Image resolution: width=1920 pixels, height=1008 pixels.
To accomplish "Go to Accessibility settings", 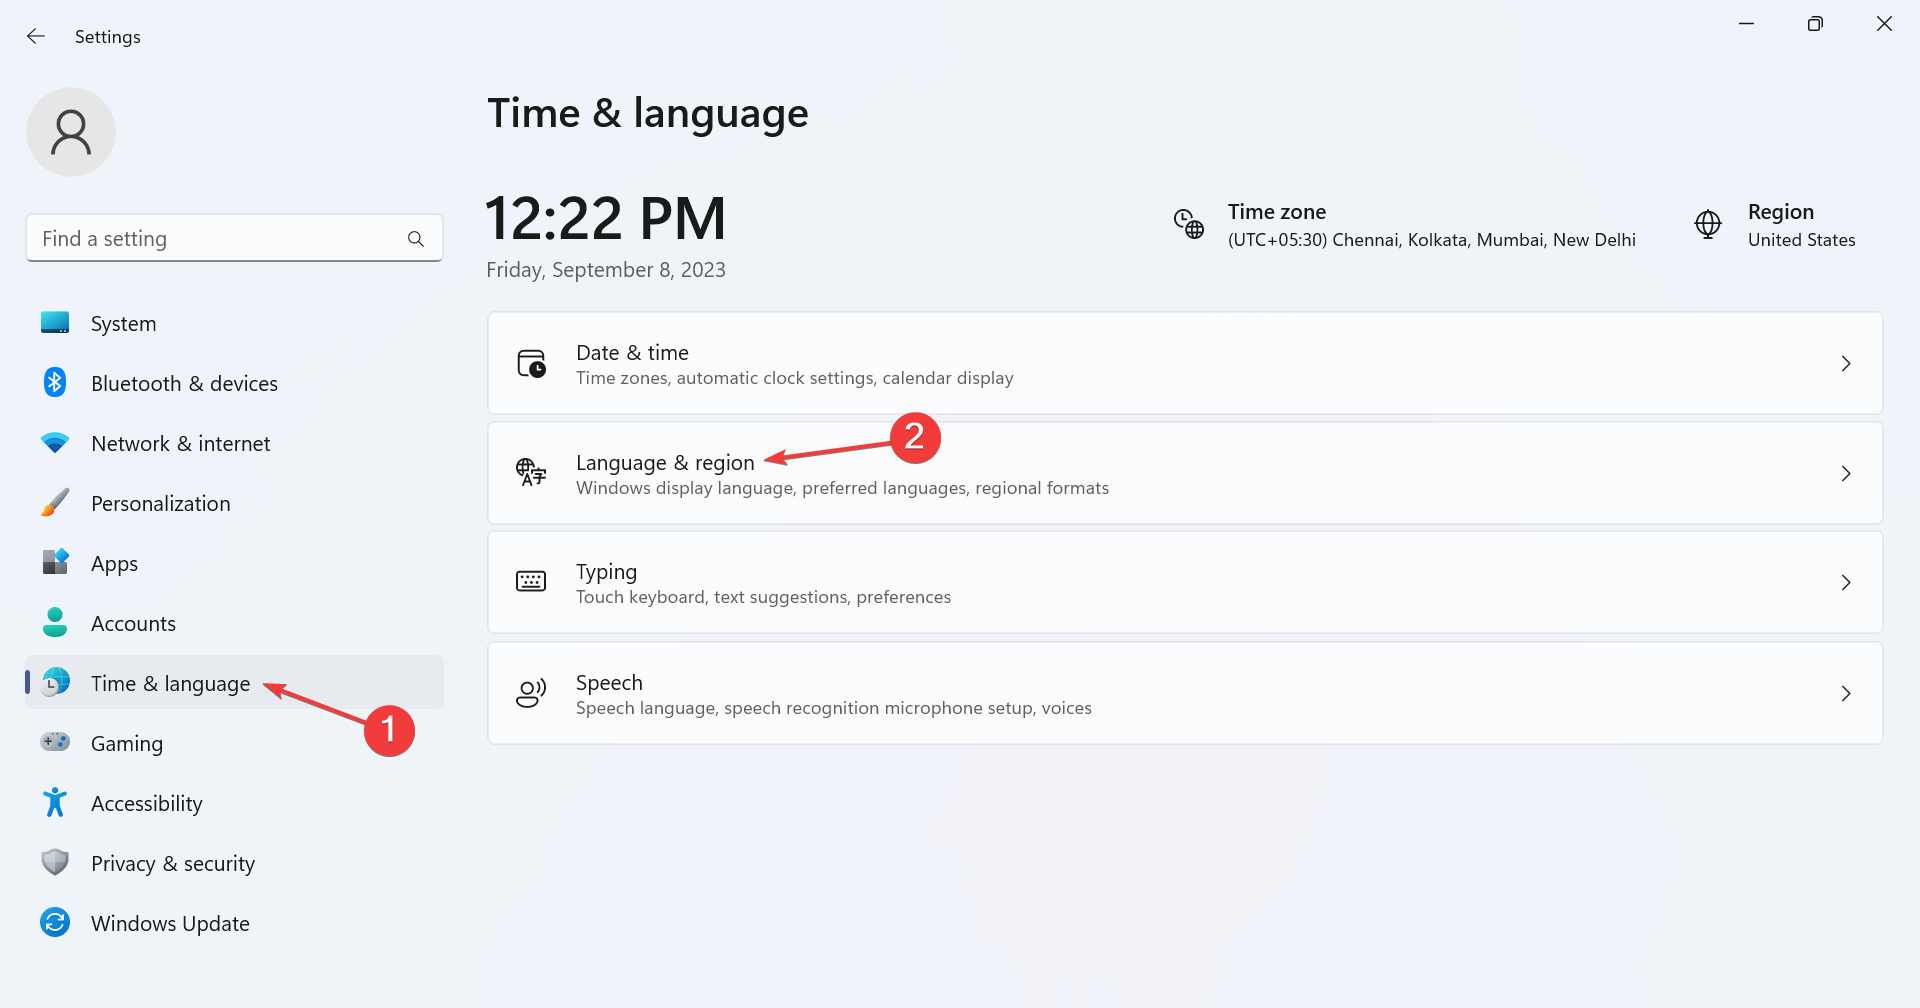I will tap(234, 803).
